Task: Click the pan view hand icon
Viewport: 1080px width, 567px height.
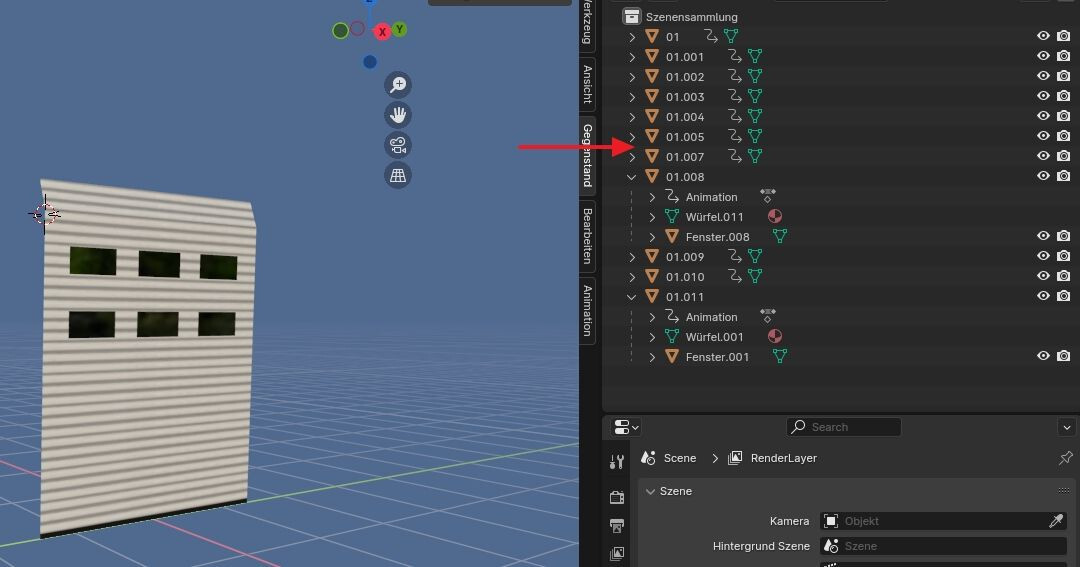Action: point(398,115)
